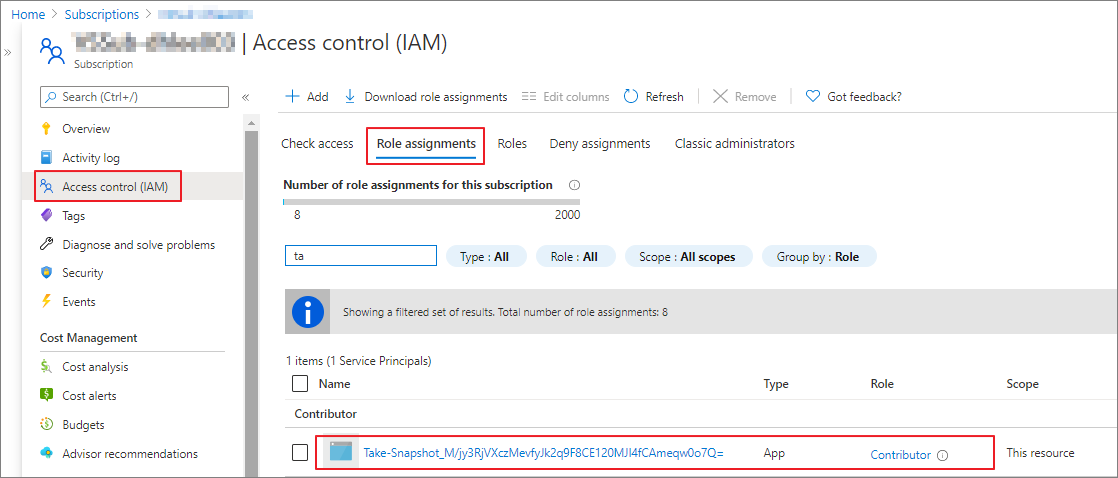Screen dimensions: 1118x478
Task: Click the Events lightning icon
Action: (x=47, y=302)
